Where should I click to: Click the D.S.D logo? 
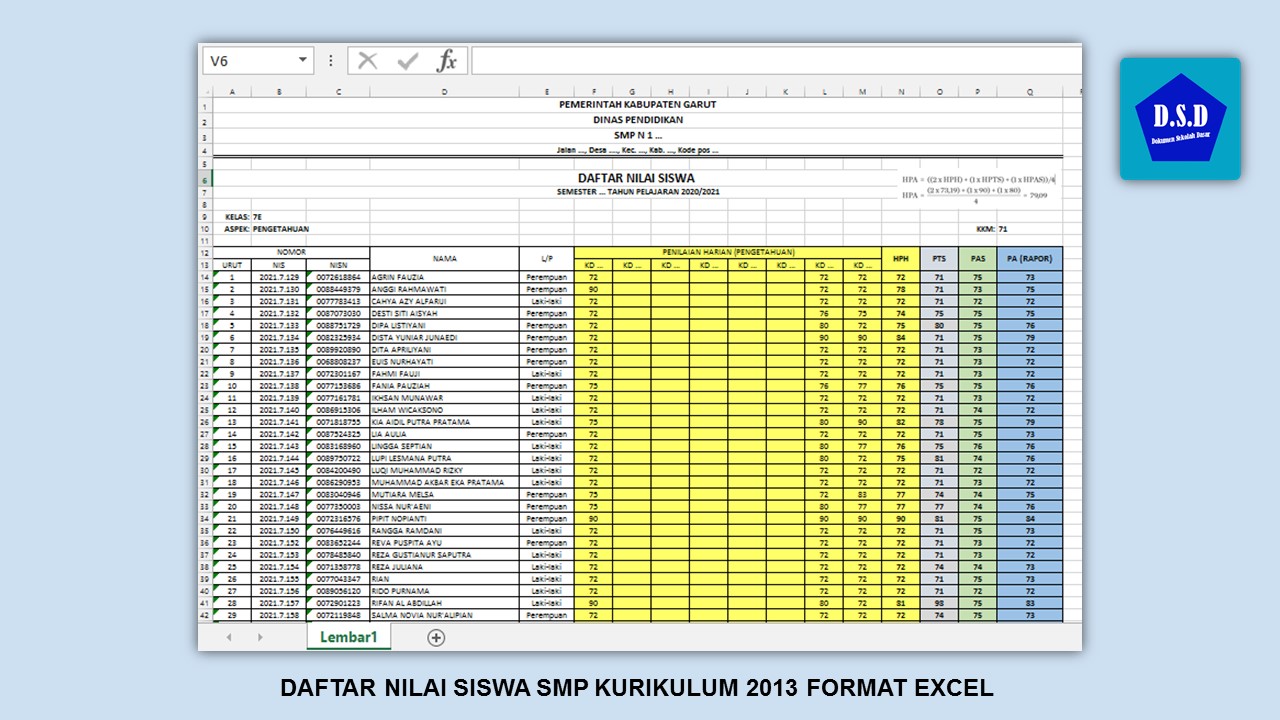pos(1180,118)
